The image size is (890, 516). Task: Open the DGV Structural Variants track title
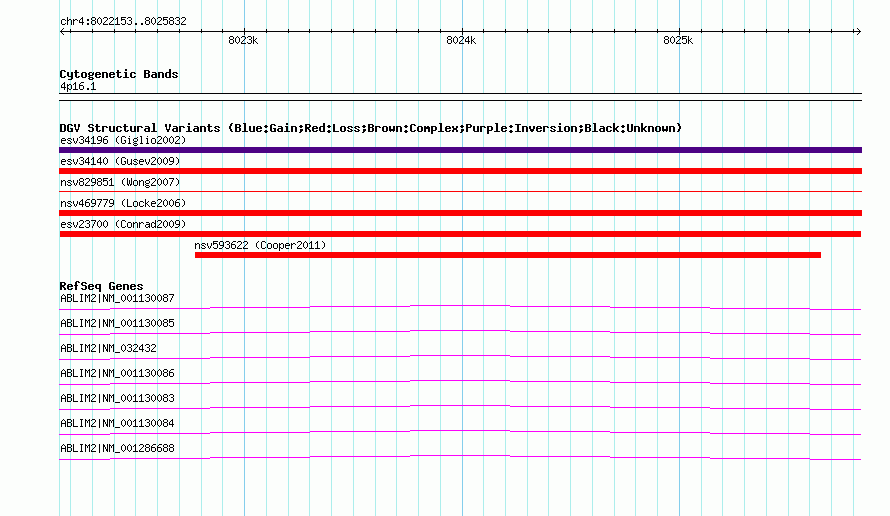pyautogui.click(x=371, y=128)
